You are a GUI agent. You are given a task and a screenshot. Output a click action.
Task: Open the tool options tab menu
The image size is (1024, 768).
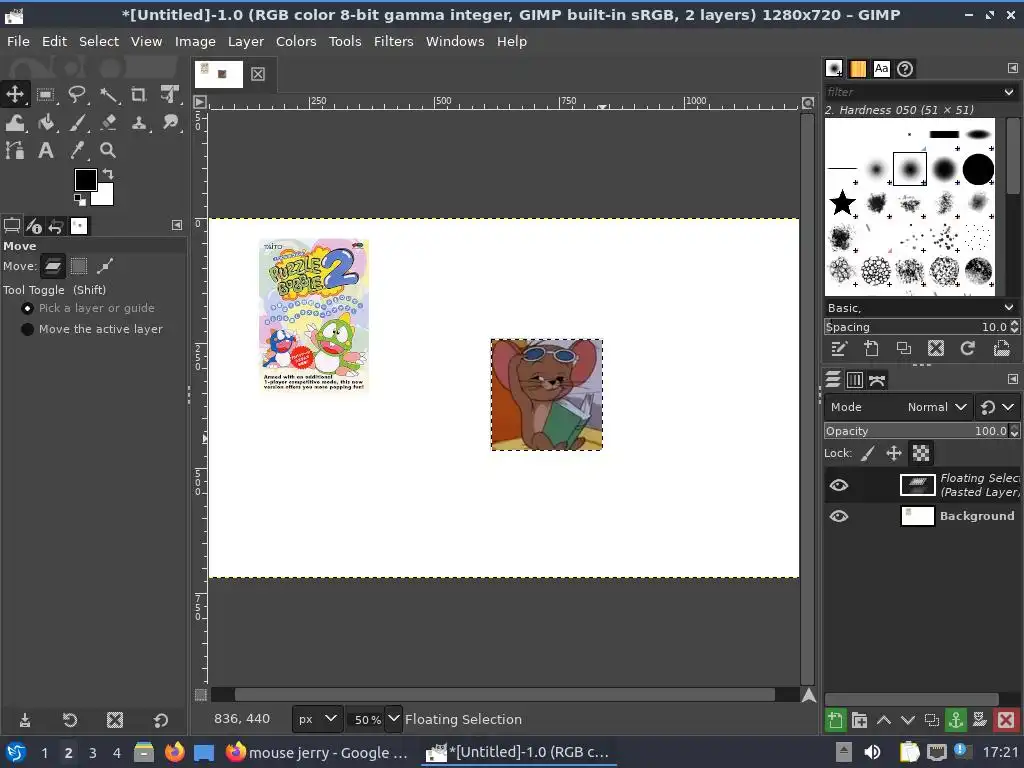click(x=176, y=225)
